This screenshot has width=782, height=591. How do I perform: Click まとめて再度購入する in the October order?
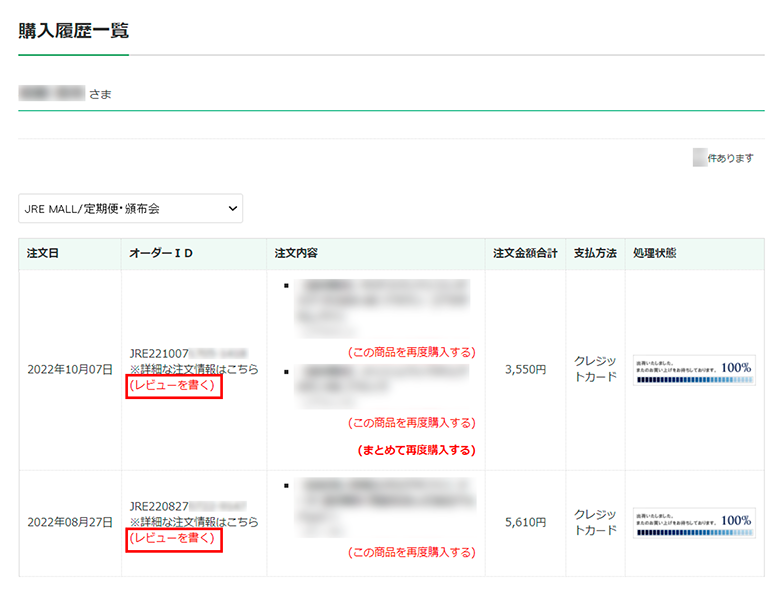coord(416,450)
